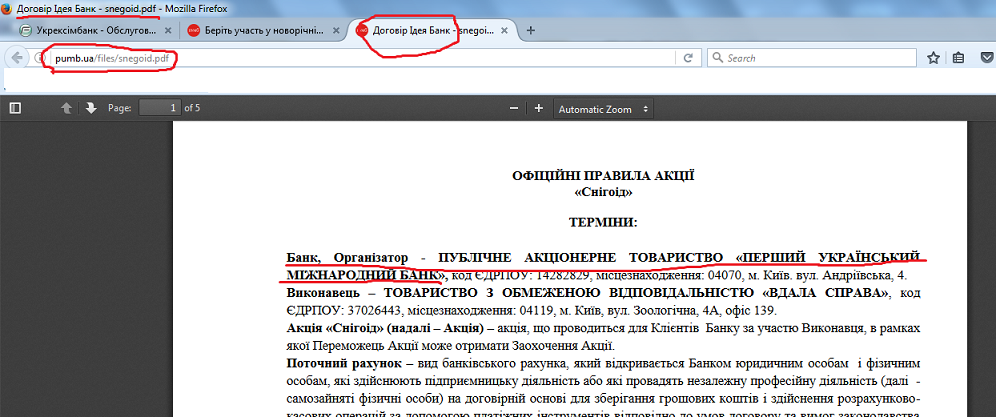Click the text «Снігоїд» under the heading

(603, 191)
